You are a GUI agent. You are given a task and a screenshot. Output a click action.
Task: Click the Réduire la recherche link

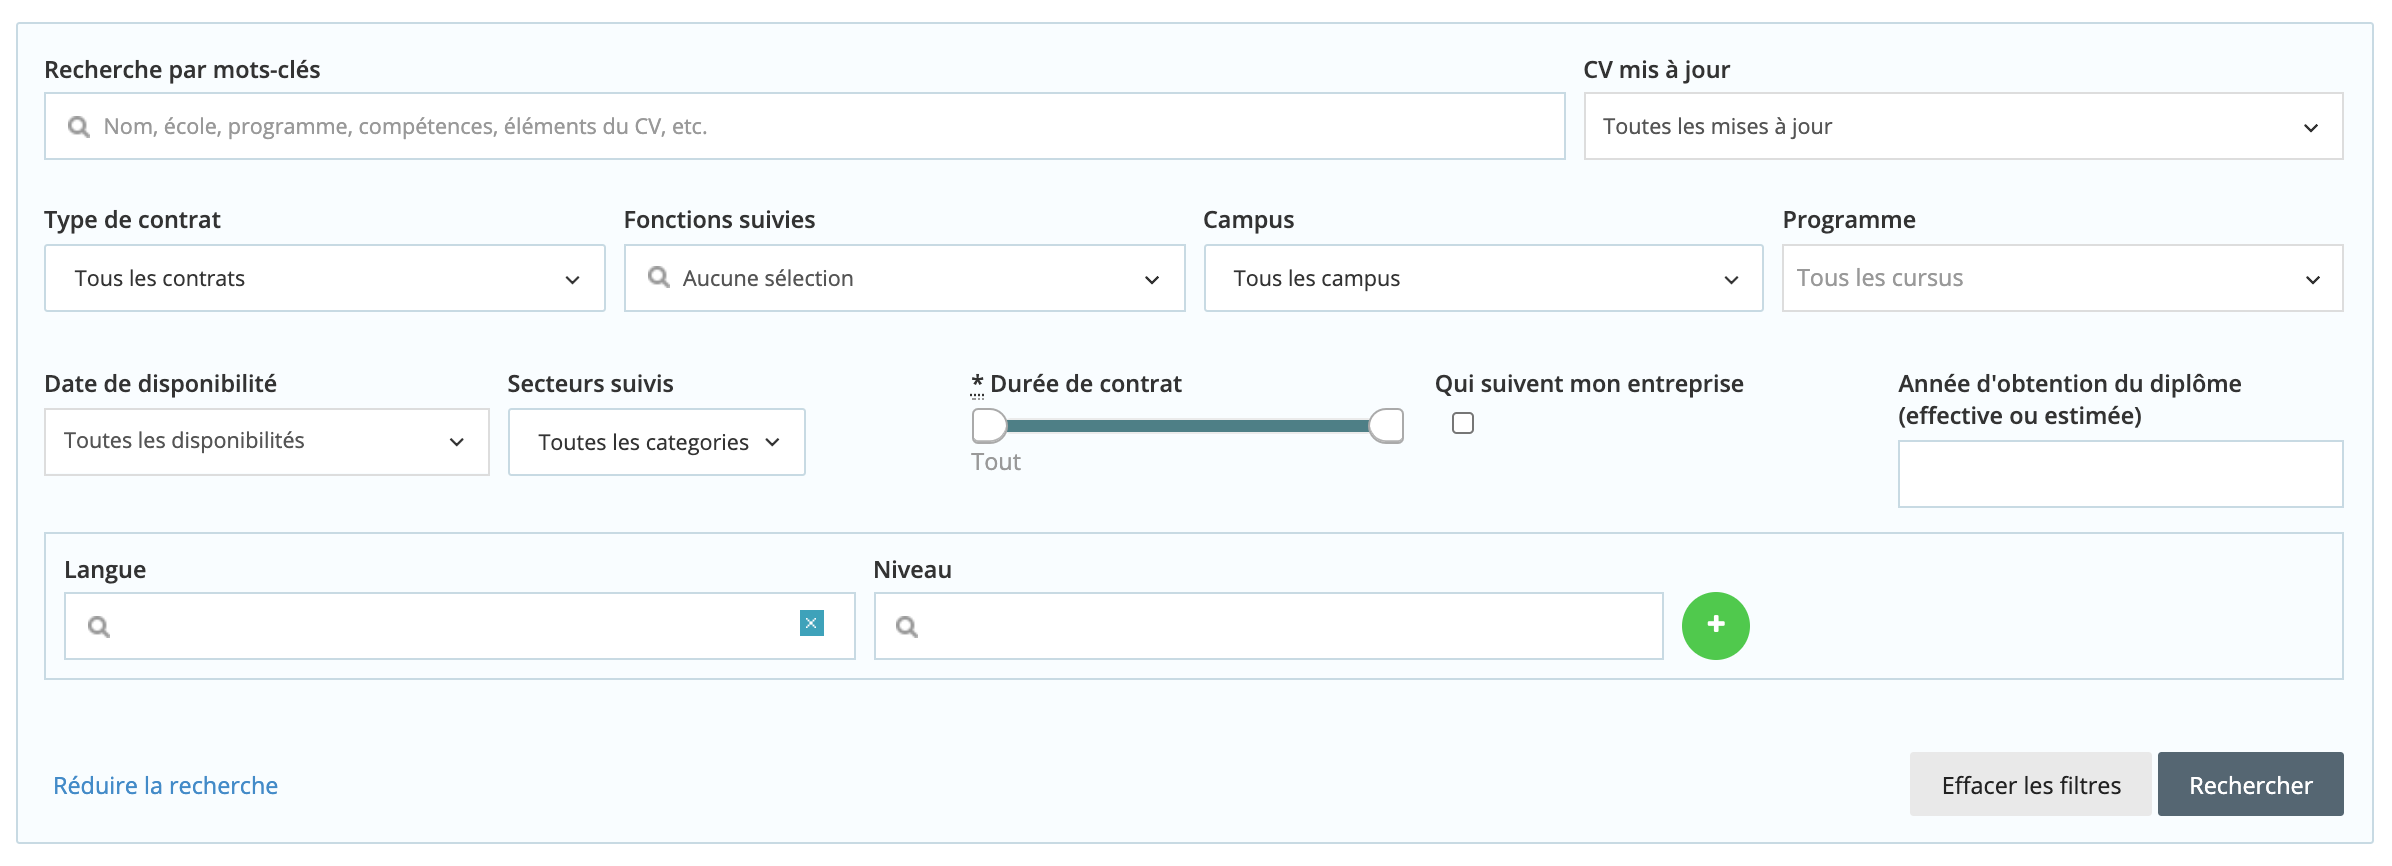pyautogui.click(x=165, y=786)
